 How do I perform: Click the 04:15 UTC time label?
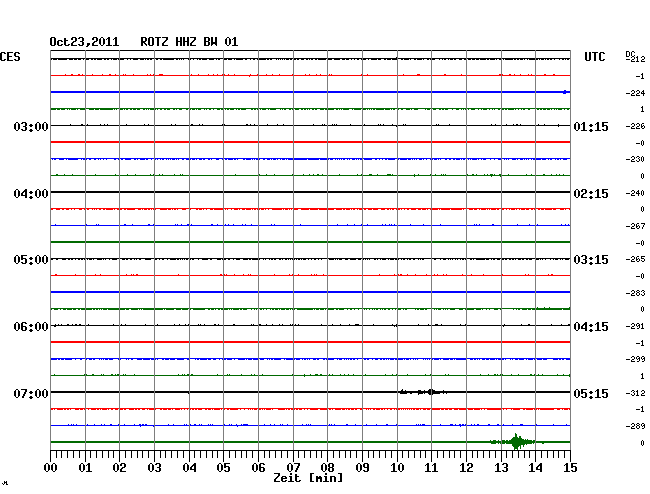tap(591, 327)
